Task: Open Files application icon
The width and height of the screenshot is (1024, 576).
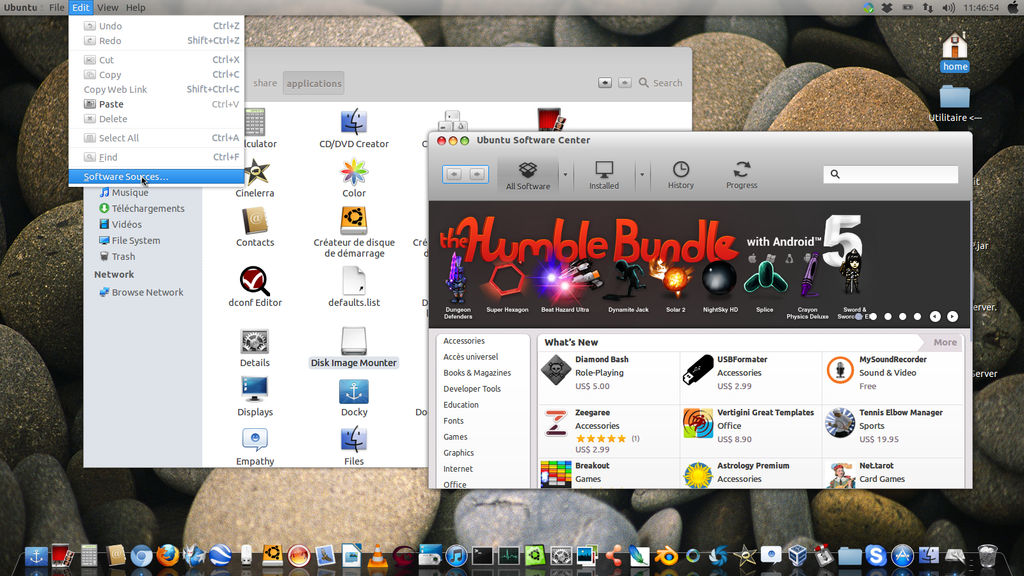Action: point(354,447)
